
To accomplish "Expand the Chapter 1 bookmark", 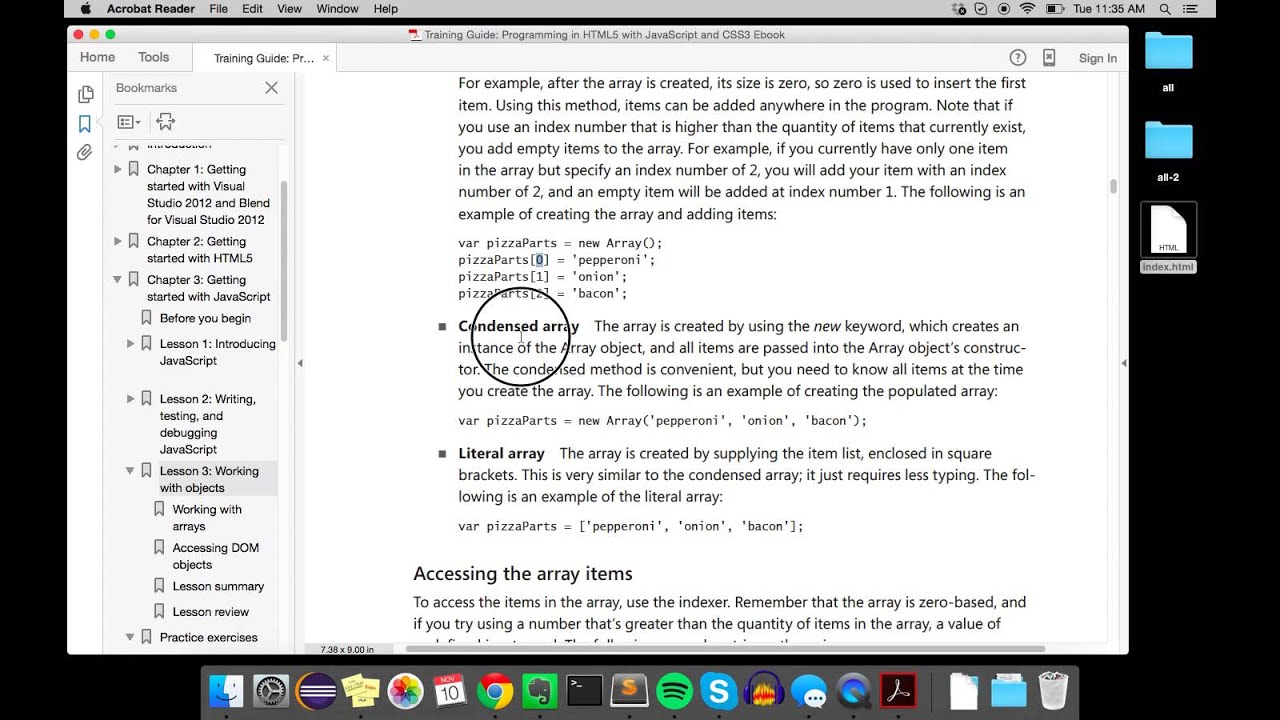I will [x=118, y=169].
